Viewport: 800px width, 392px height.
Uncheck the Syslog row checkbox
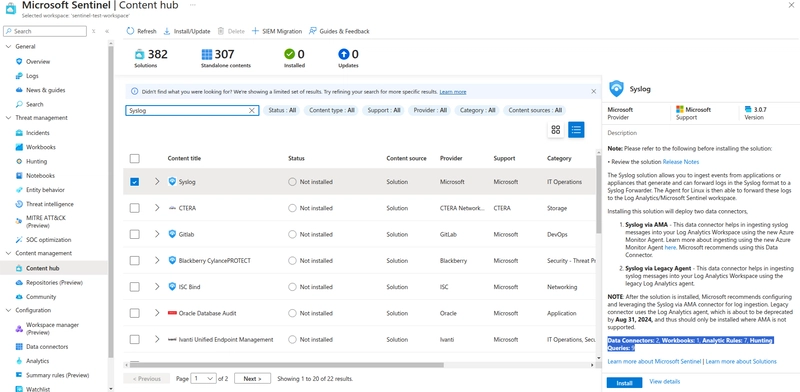point(134,182)
